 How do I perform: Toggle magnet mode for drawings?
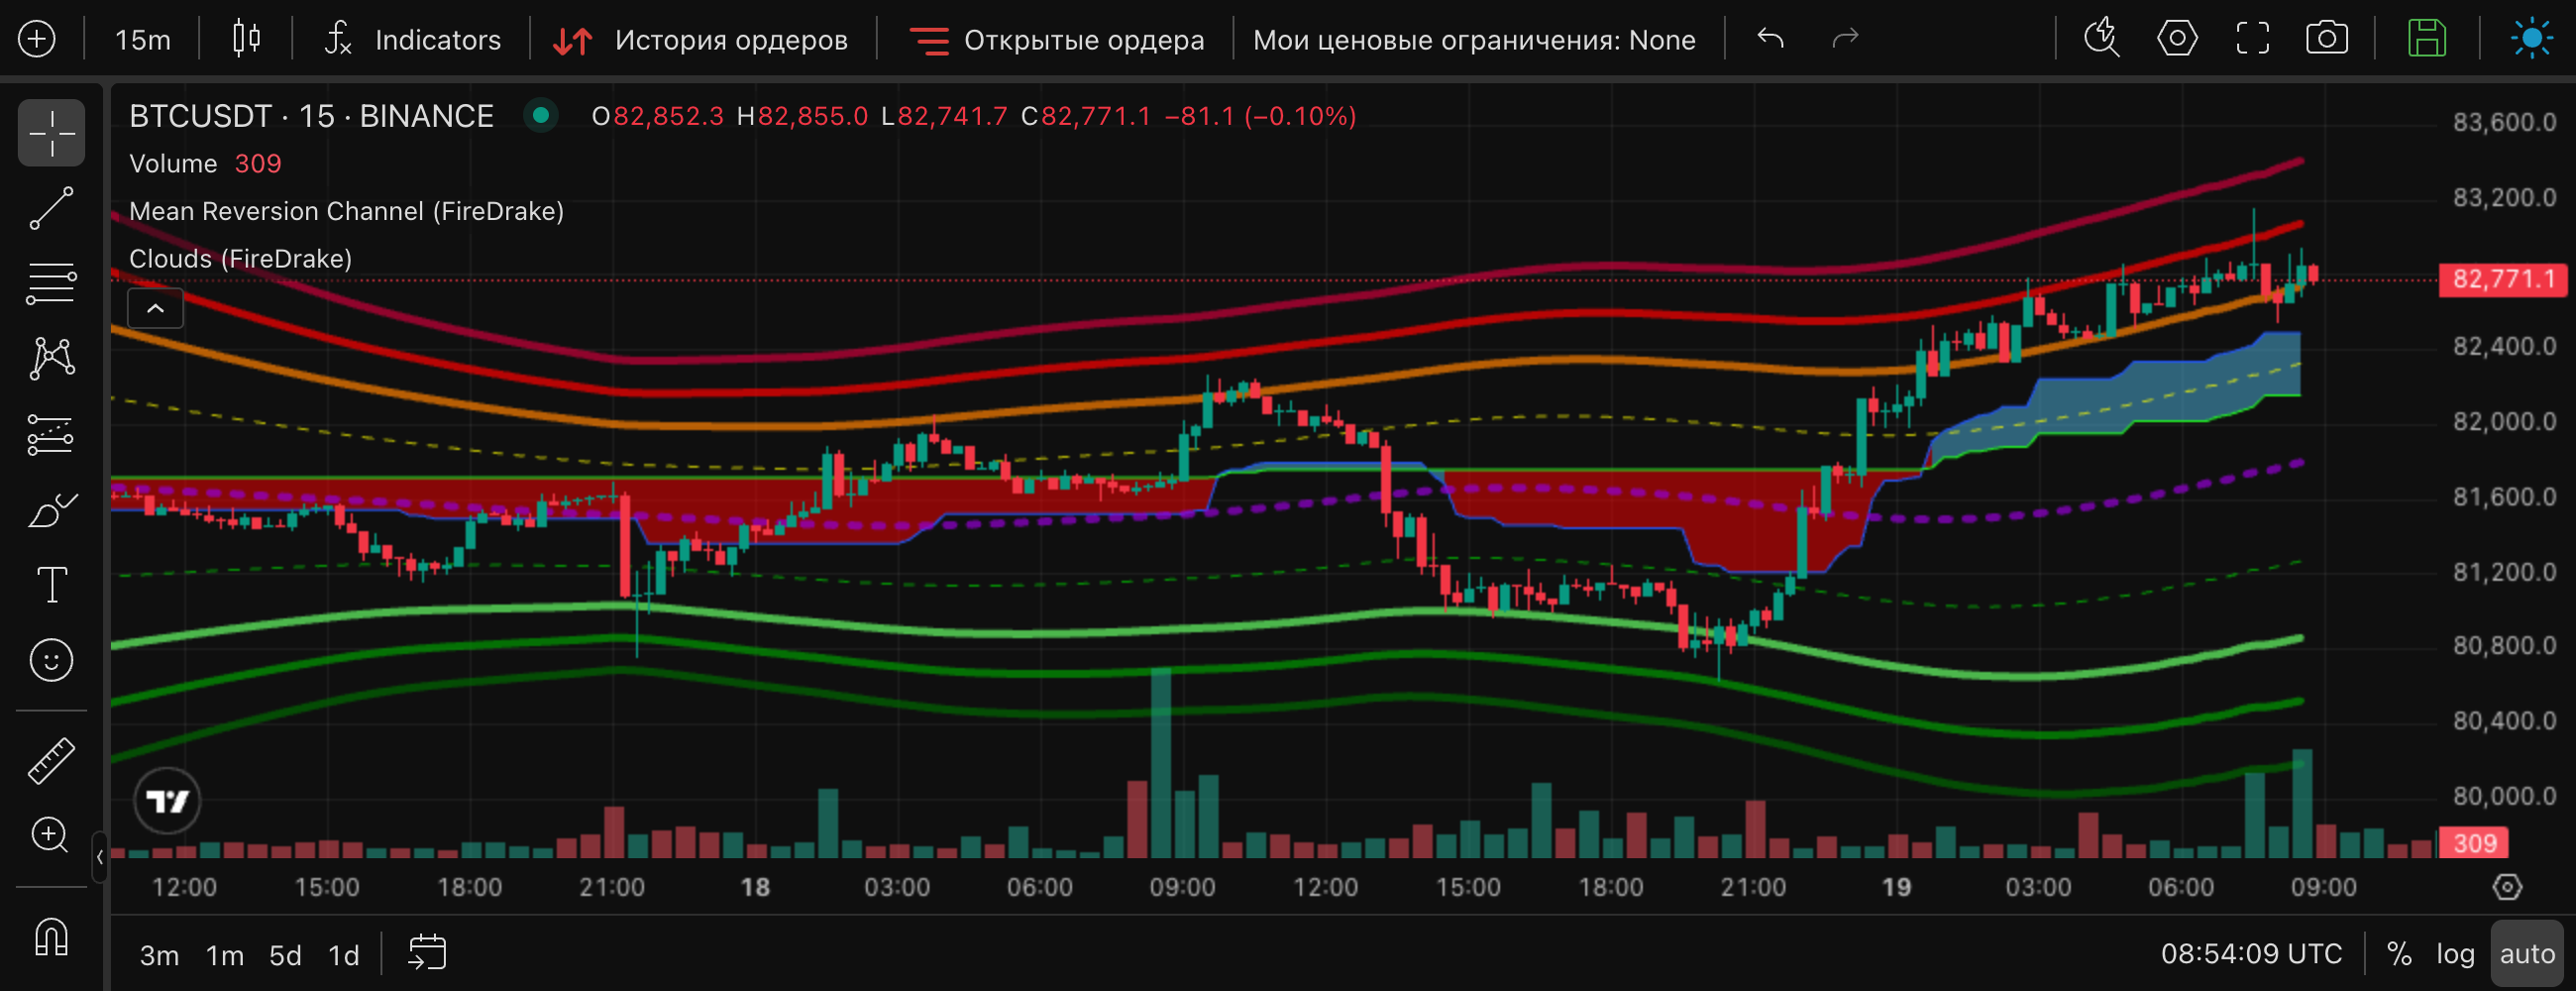[51, 937]
